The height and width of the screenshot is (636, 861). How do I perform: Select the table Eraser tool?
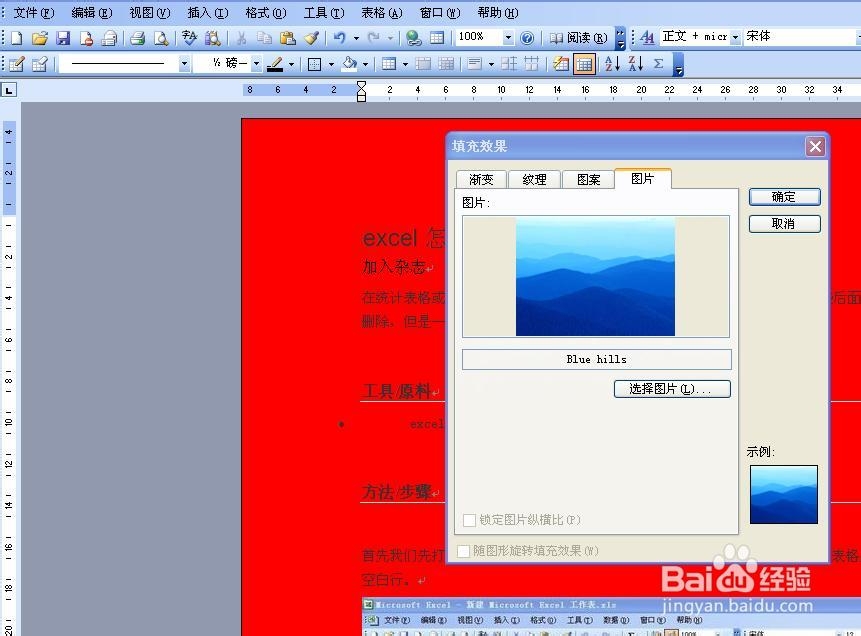pyautogui.click(x=38, y=64)
